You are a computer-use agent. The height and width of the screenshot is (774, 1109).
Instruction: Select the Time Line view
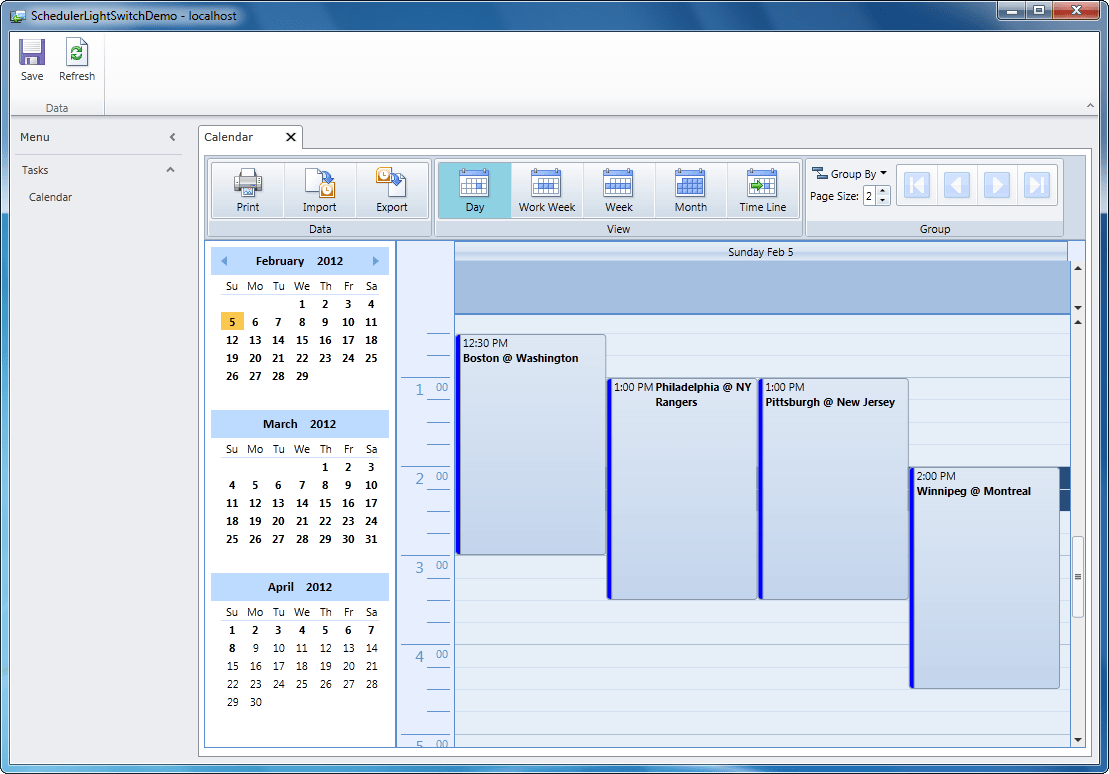(x=762, y=190)
